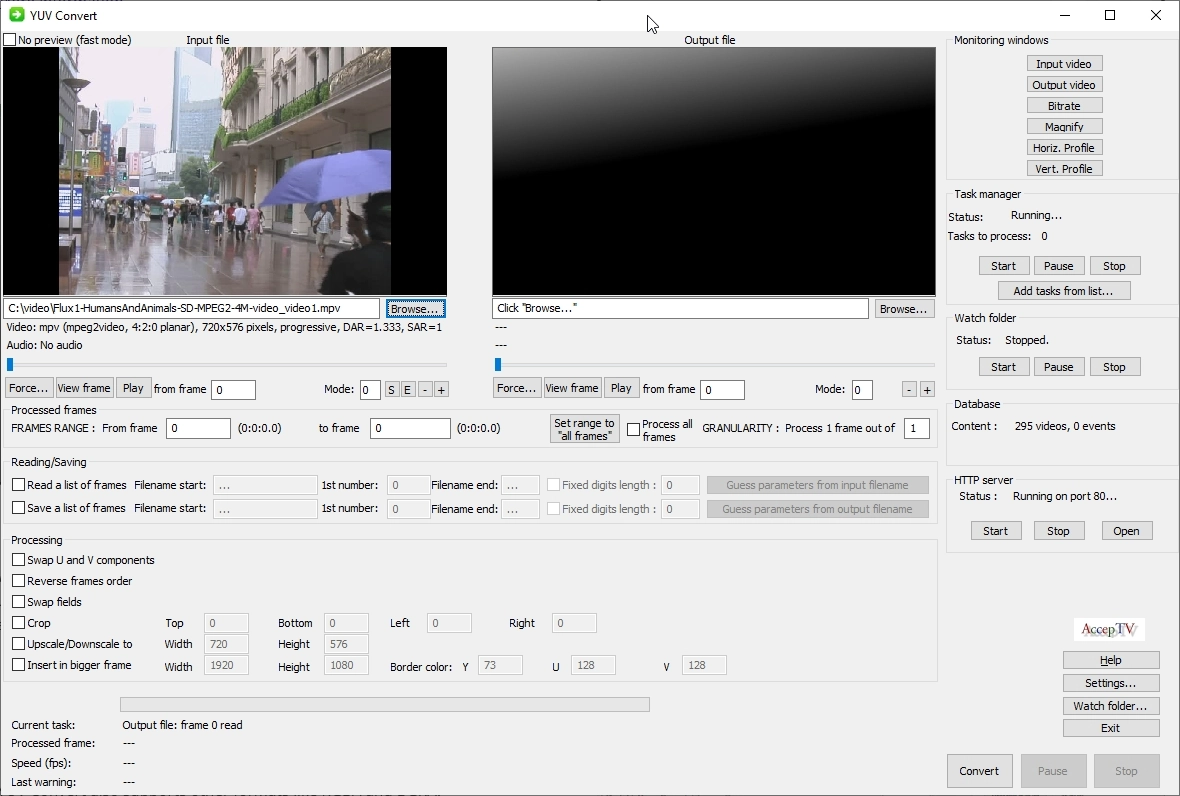
Task: Click the S button beside input Mode
Action: [x=391, y=390]
